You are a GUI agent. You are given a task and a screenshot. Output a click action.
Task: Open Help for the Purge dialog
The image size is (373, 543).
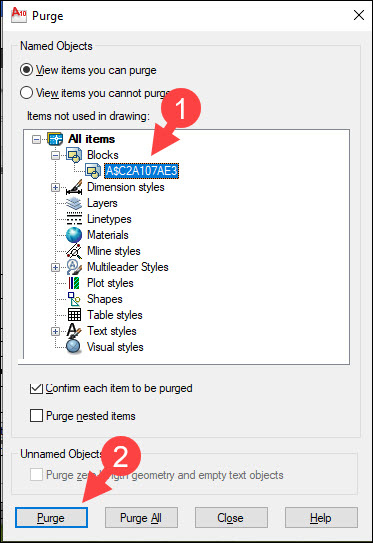(321, 518)
